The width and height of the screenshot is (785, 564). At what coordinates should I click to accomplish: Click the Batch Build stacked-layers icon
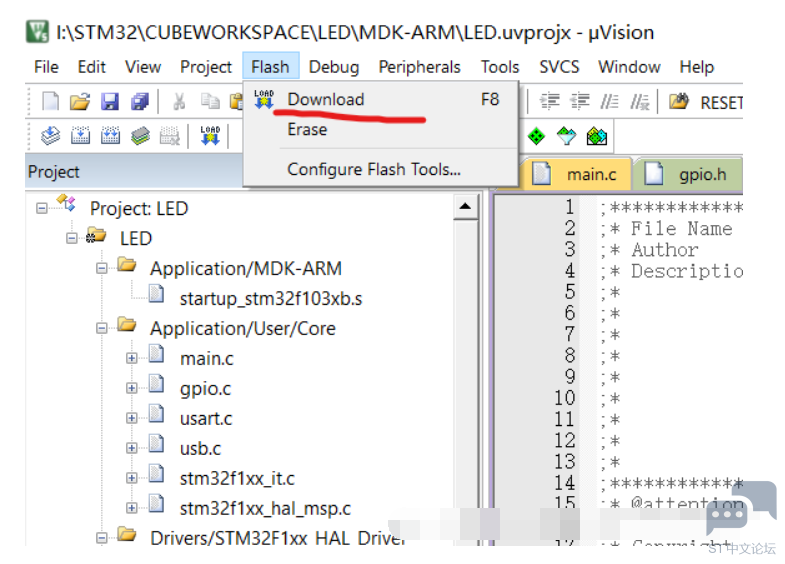click(x=140, y=136)
